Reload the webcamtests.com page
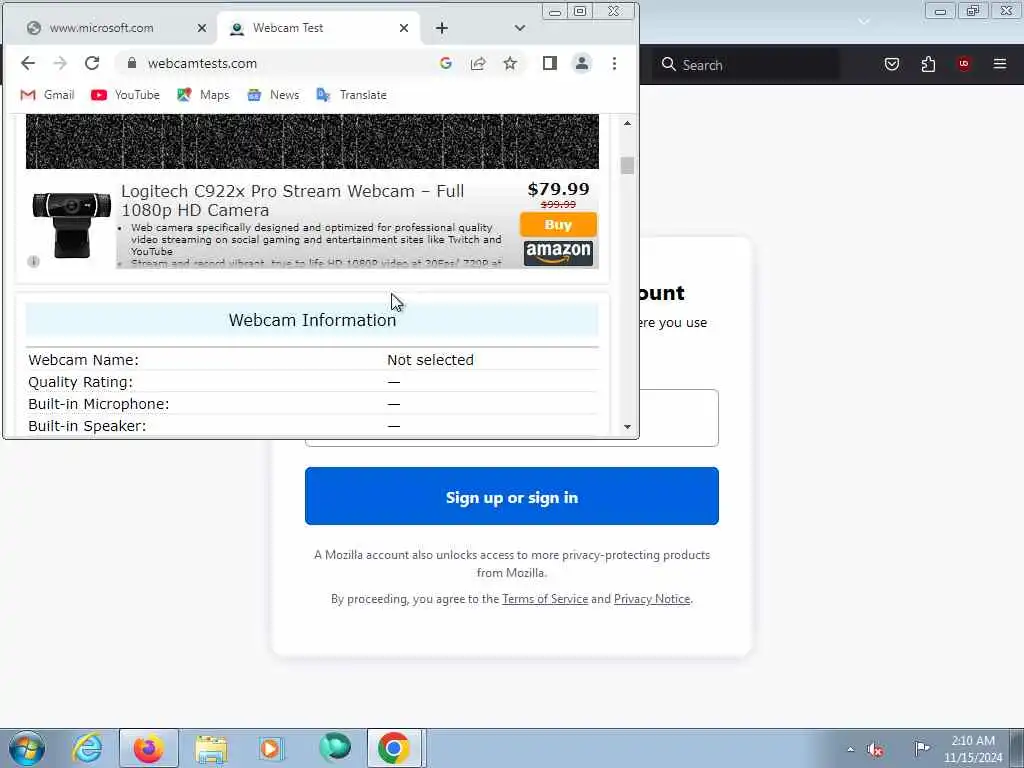This screenshot has height=768, width=1024. pos(91,63)
